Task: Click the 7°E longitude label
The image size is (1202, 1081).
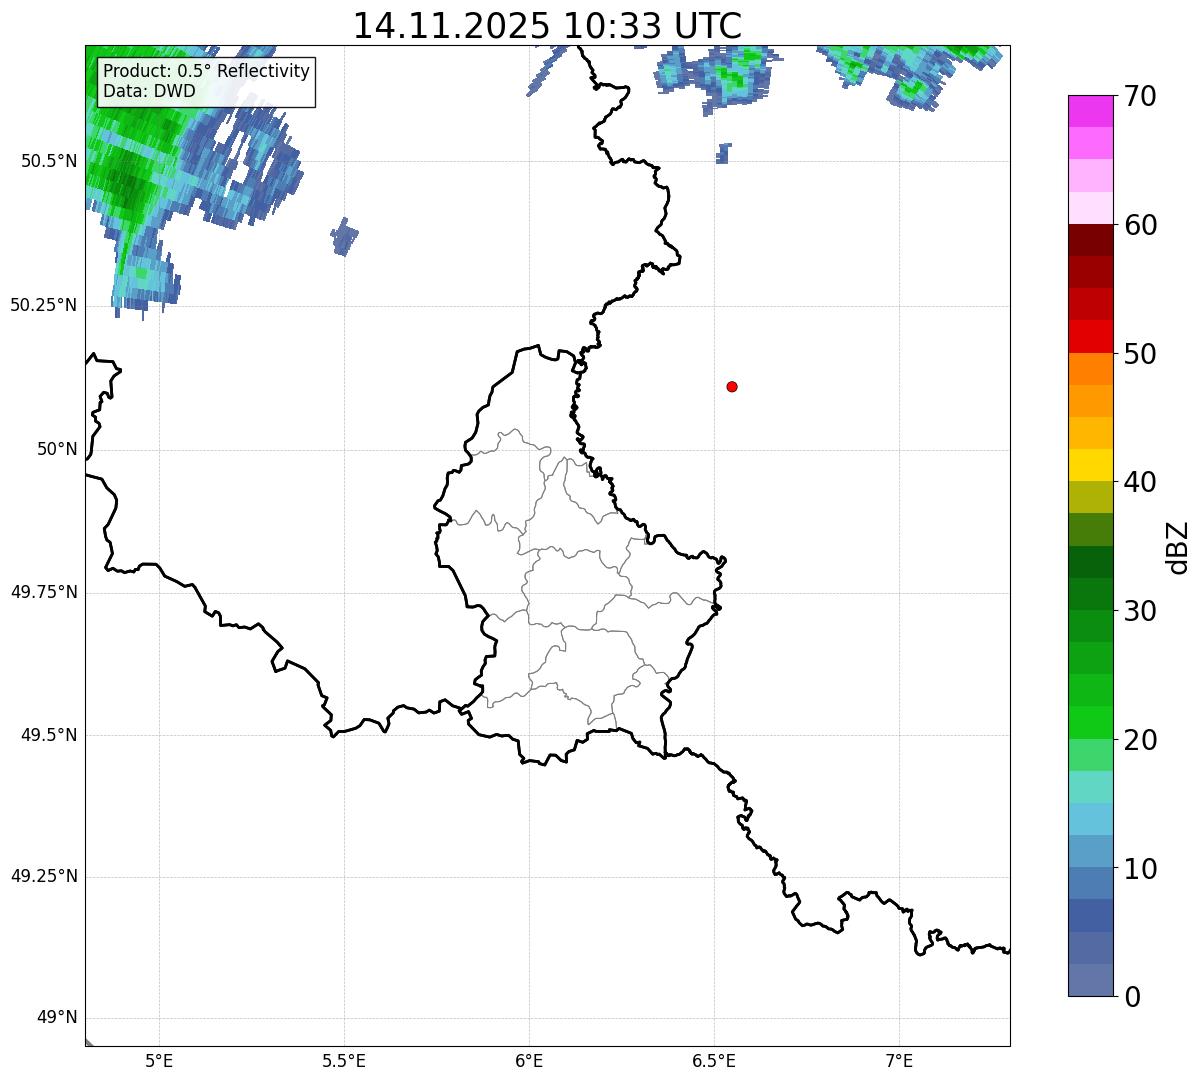Action: coord(899,1060)
